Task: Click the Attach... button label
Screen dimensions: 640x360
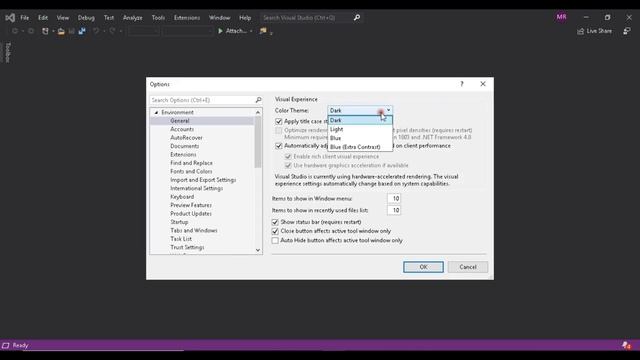Action: (x=236, y=31)
